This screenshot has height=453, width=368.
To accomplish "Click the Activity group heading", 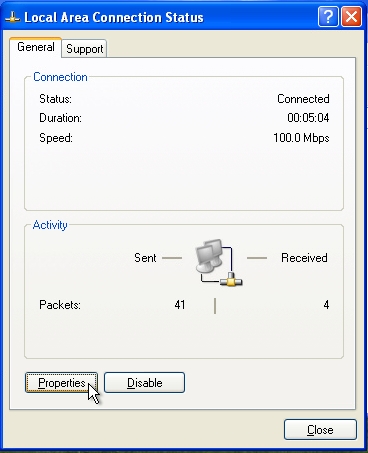I will [50, 225].
